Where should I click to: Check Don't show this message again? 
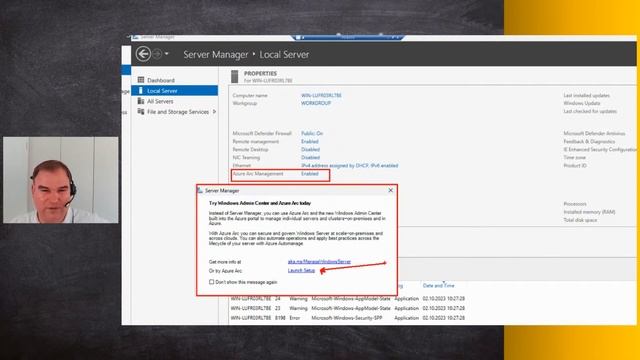pos(211,282)
